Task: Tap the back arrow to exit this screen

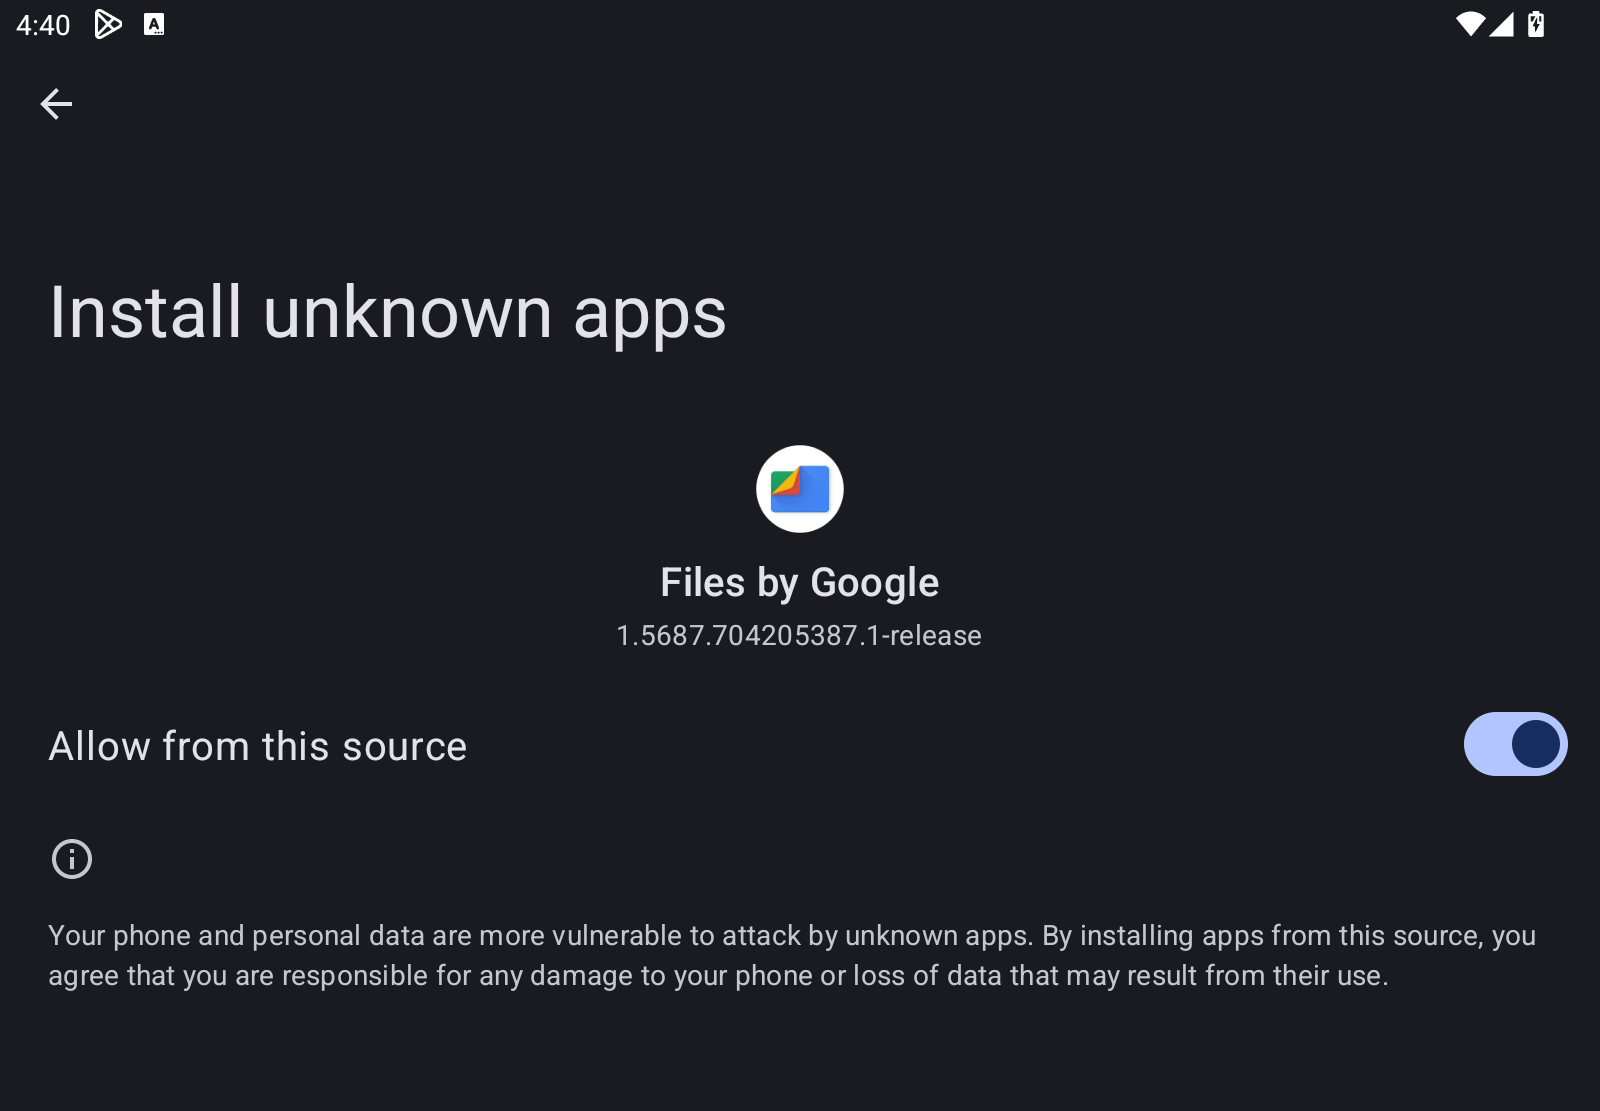Action: 56,104
